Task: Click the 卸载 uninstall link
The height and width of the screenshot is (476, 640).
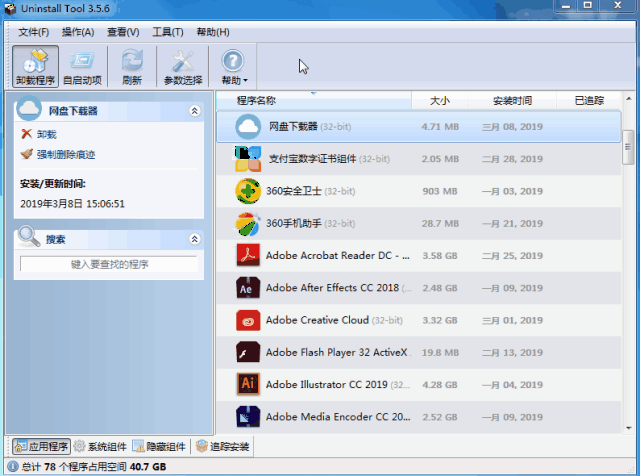Action: (x=46, y=134)
